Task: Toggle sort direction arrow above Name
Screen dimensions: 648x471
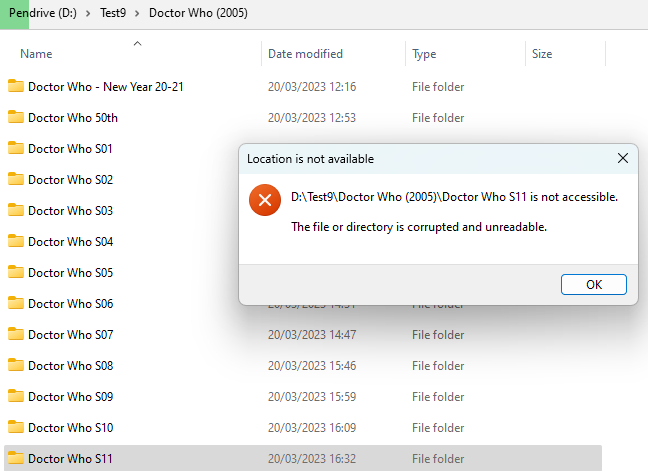Action: pyautogui.click(x=138, y=43)
